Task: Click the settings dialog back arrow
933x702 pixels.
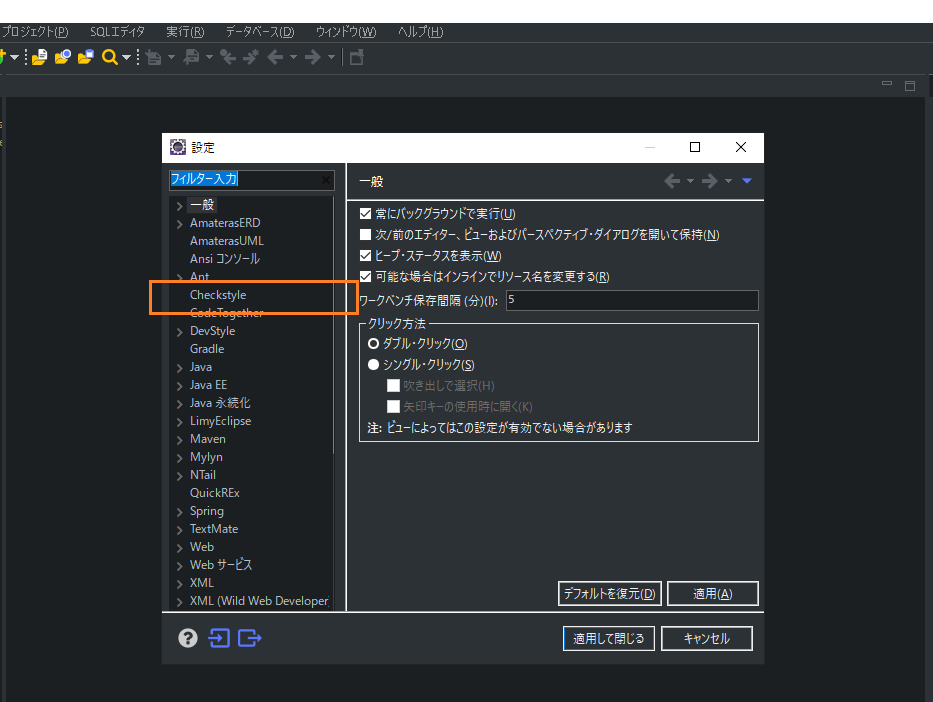Action: (x=672, y=181)
